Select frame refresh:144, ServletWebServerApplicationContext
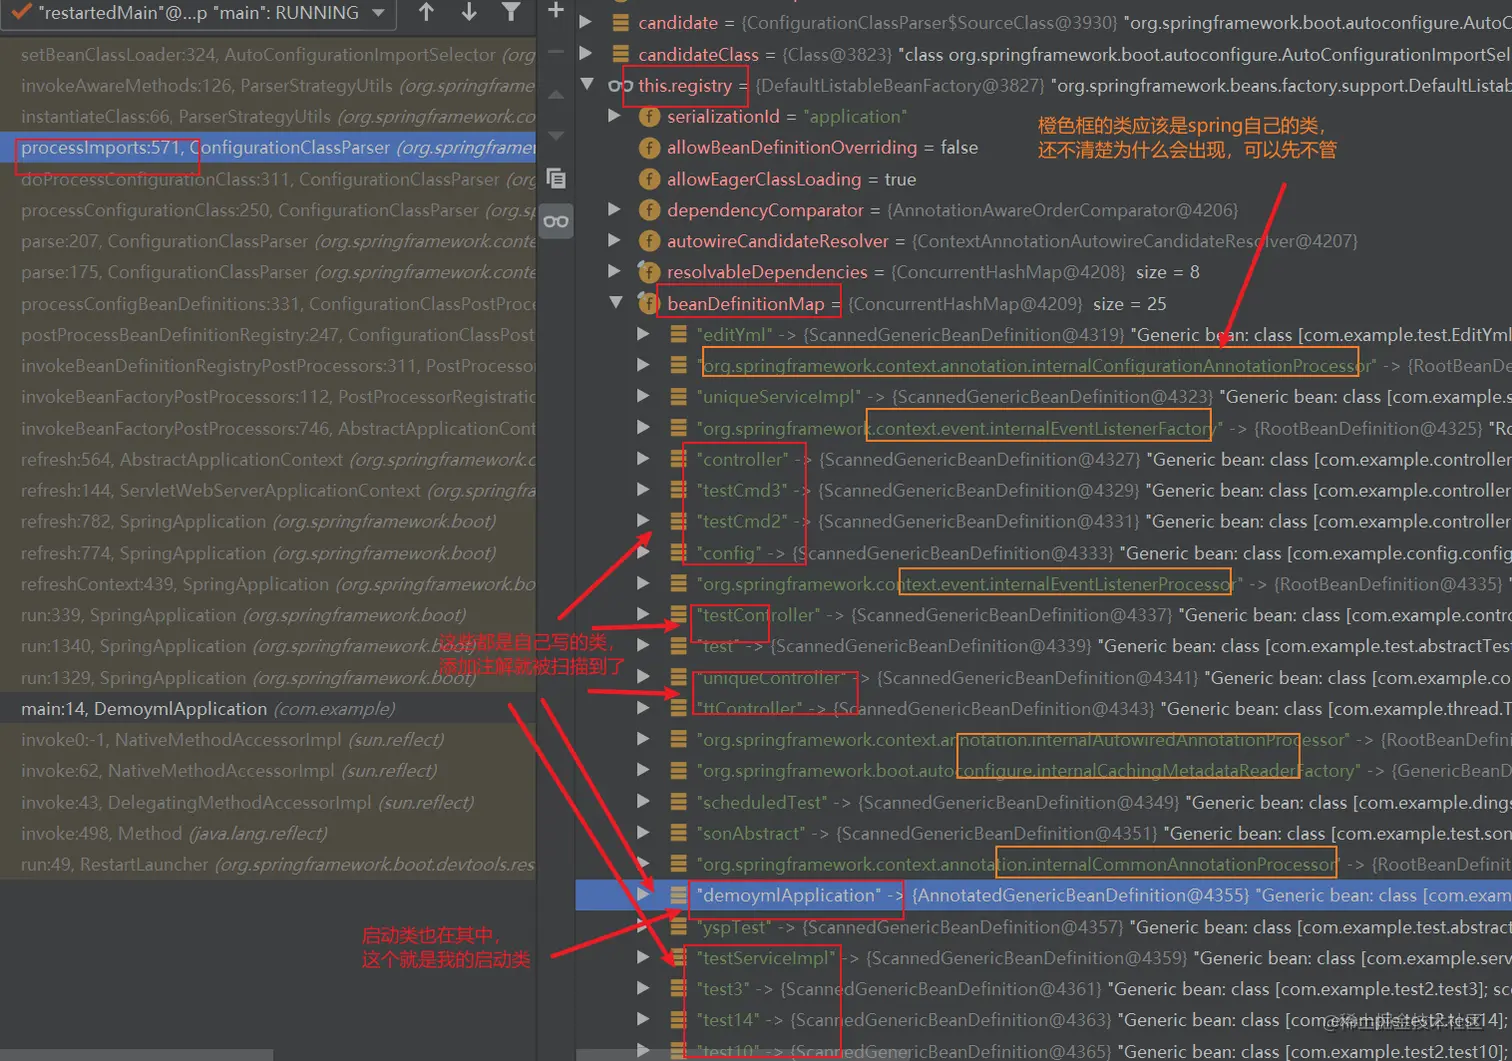Image resolution: width=1512 pixels, height=1061 pixels. [x=268, y=490]
